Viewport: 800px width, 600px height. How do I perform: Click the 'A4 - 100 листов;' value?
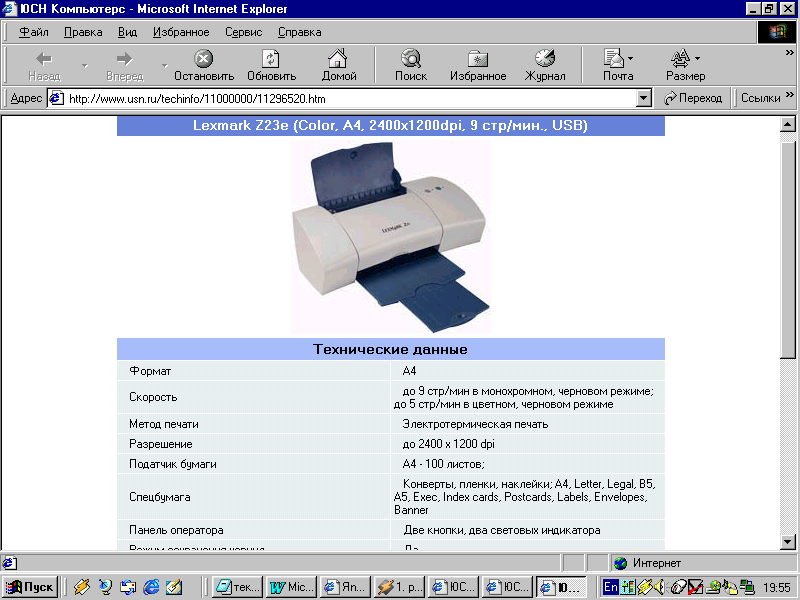443,464
